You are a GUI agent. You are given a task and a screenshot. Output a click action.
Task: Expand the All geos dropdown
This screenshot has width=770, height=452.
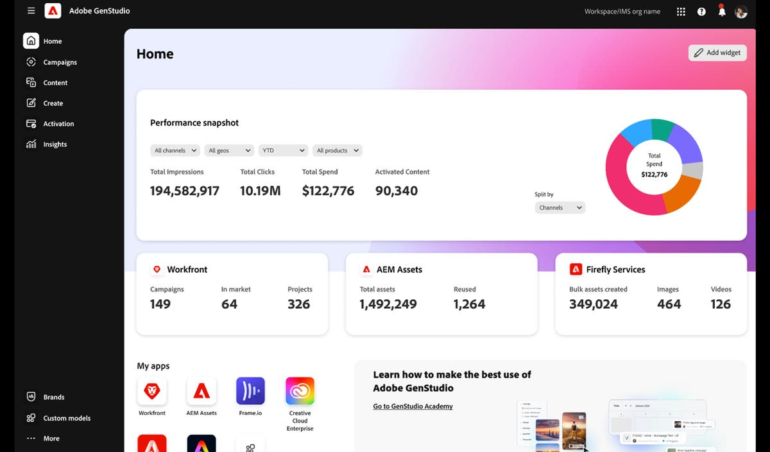229,150
